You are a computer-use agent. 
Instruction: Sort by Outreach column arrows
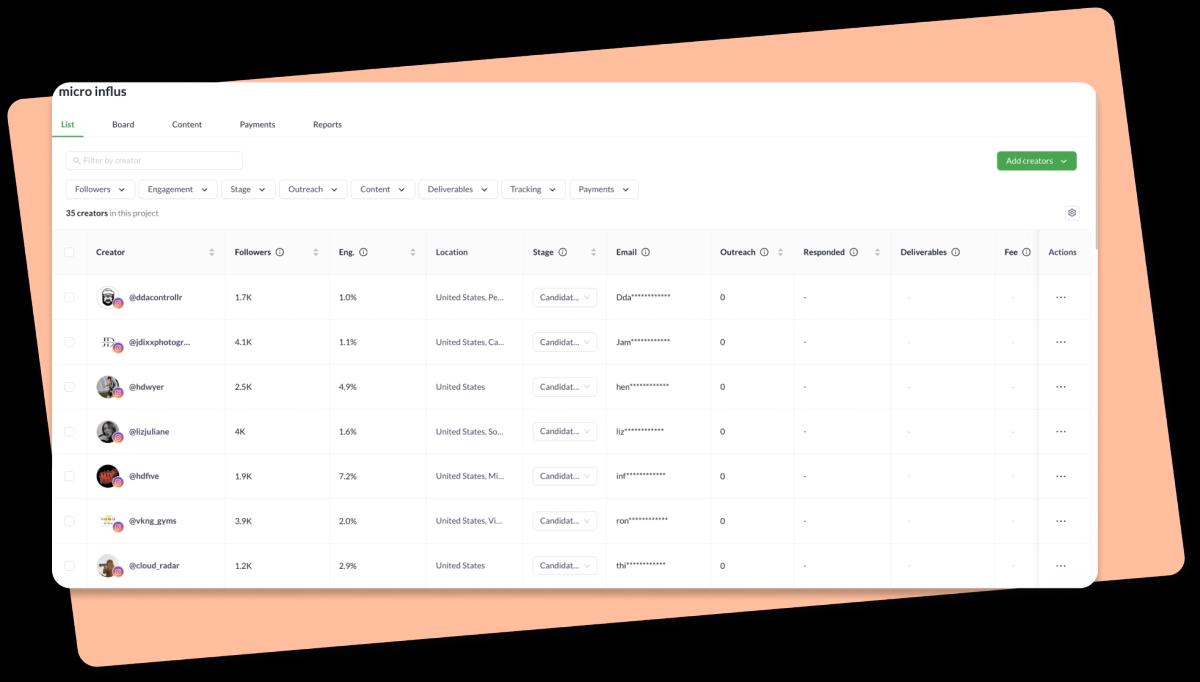coord(780,252)
